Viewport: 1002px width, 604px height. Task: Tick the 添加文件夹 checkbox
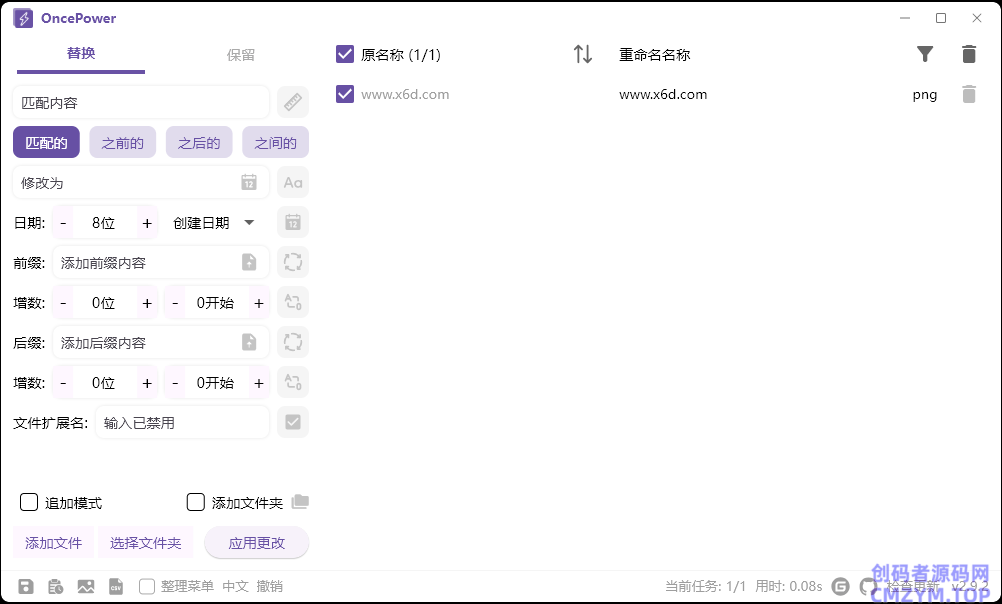pos(196,502)
